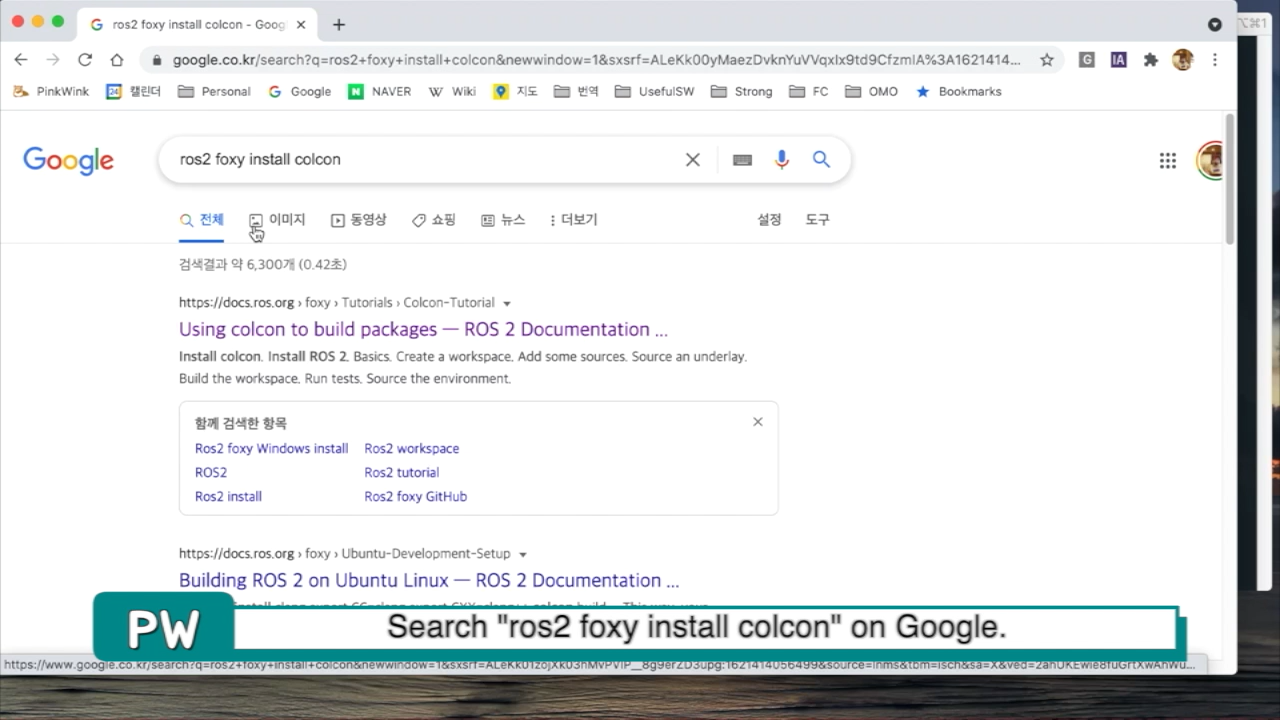This screenshot has height=720, width=1280.
Task: Click related search ROS2
Action: pos(211,473)
